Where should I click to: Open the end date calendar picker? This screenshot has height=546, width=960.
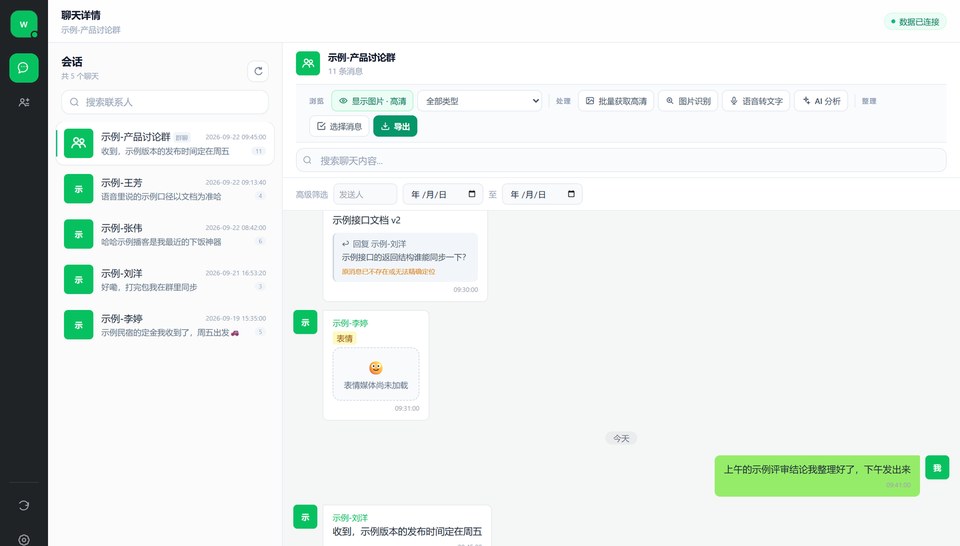click(x=571, y=194)
